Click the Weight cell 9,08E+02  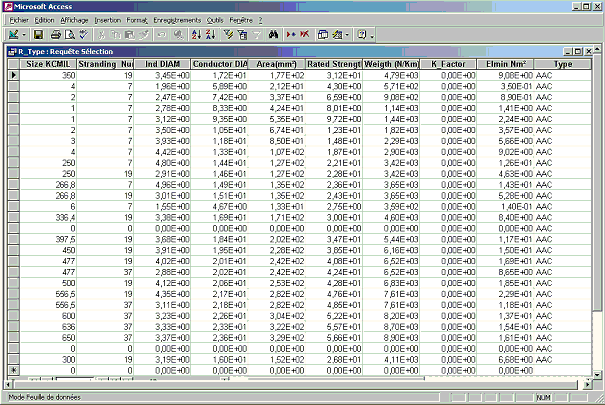[391, 97]
